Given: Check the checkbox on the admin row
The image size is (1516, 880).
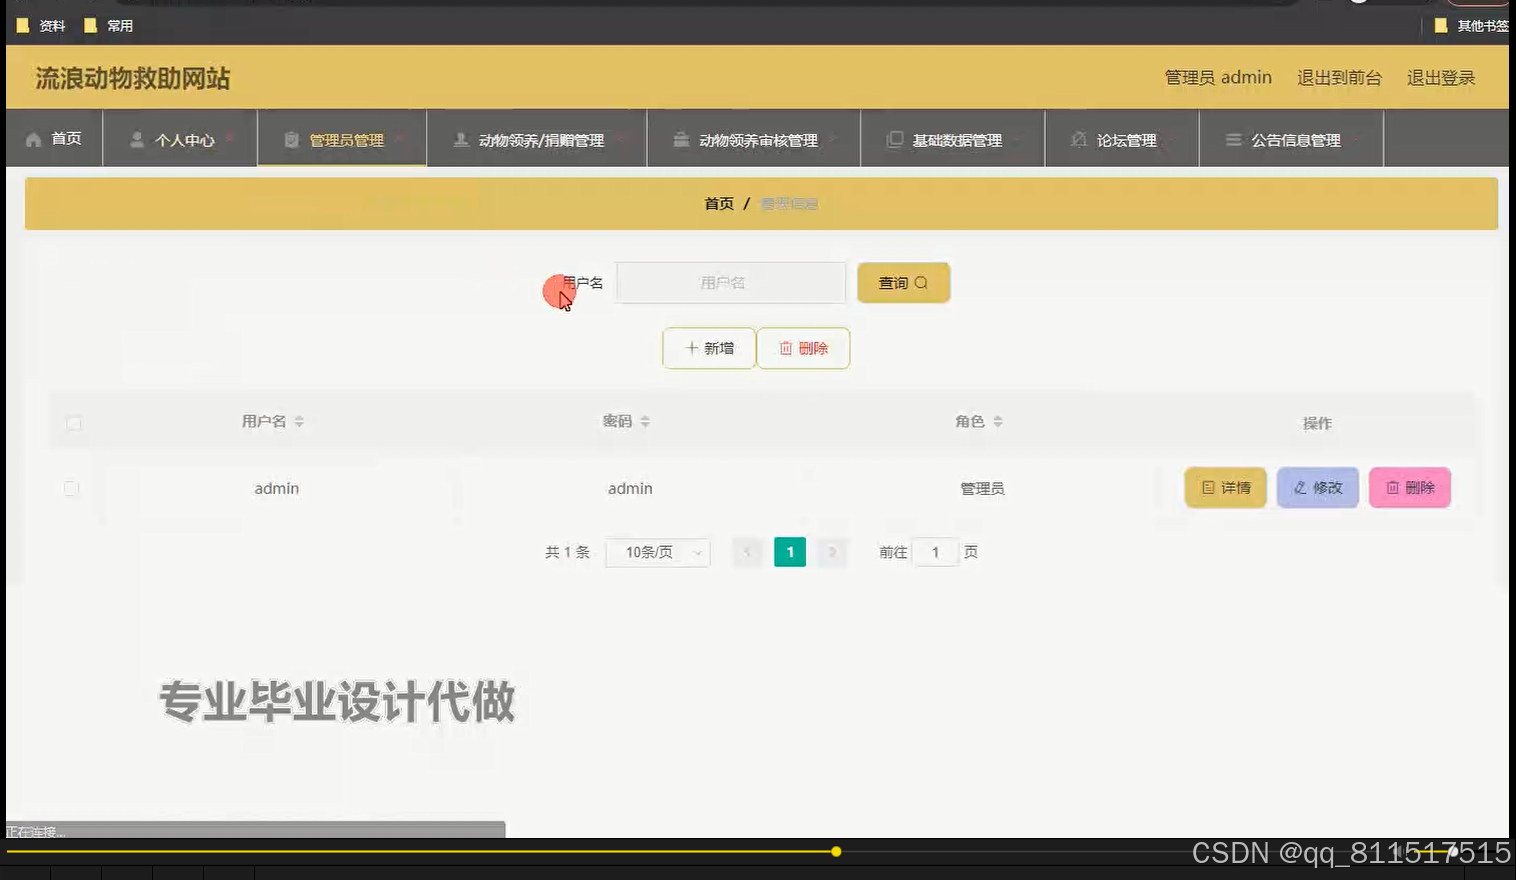Looking at the screenshot, I should 71,488.
